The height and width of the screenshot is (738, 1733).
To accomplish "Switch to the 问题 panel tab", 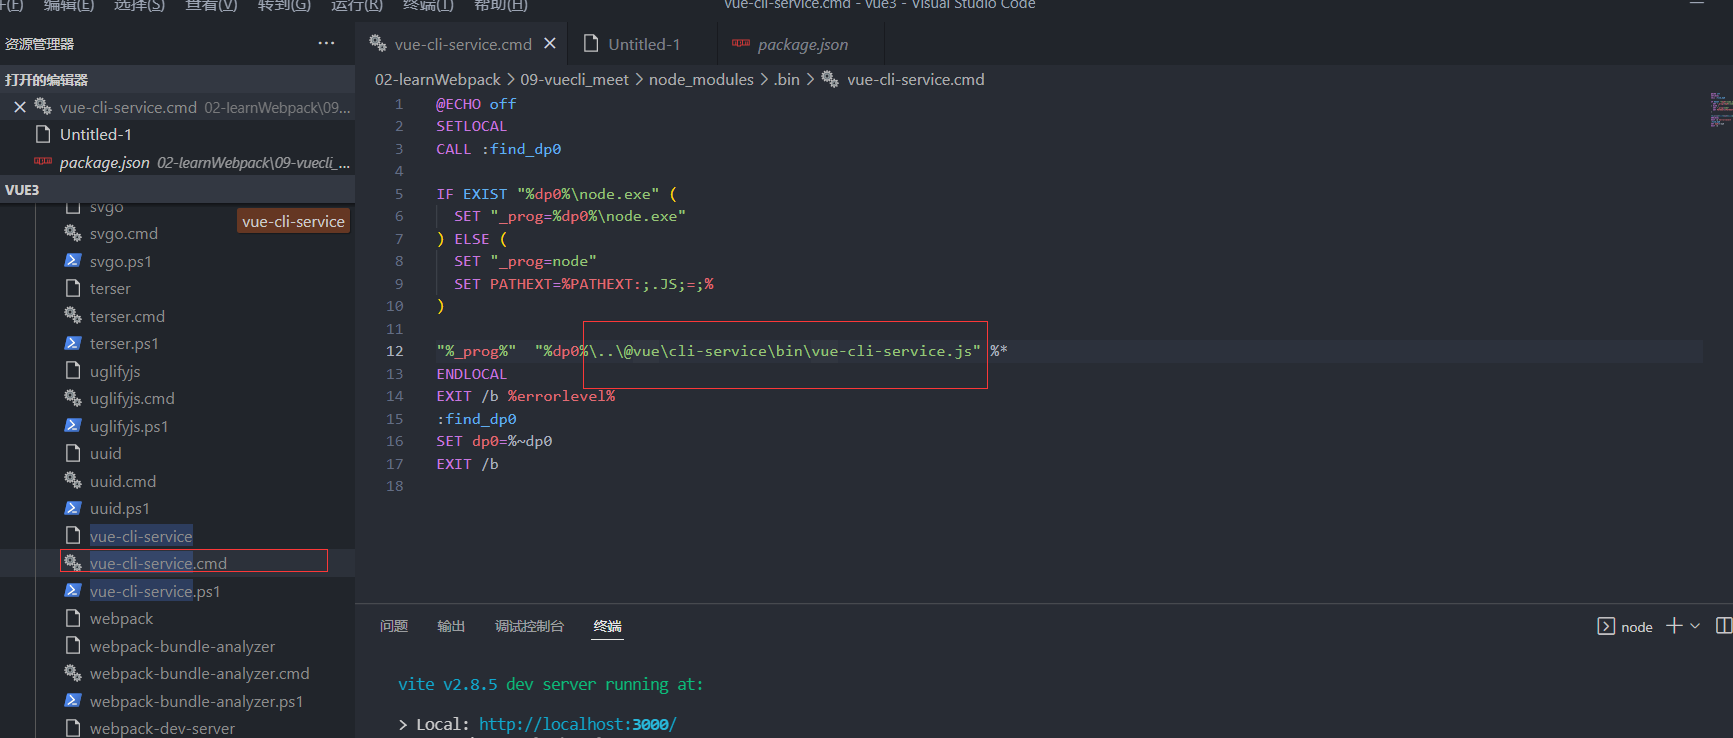I will [x=394, y=626].
